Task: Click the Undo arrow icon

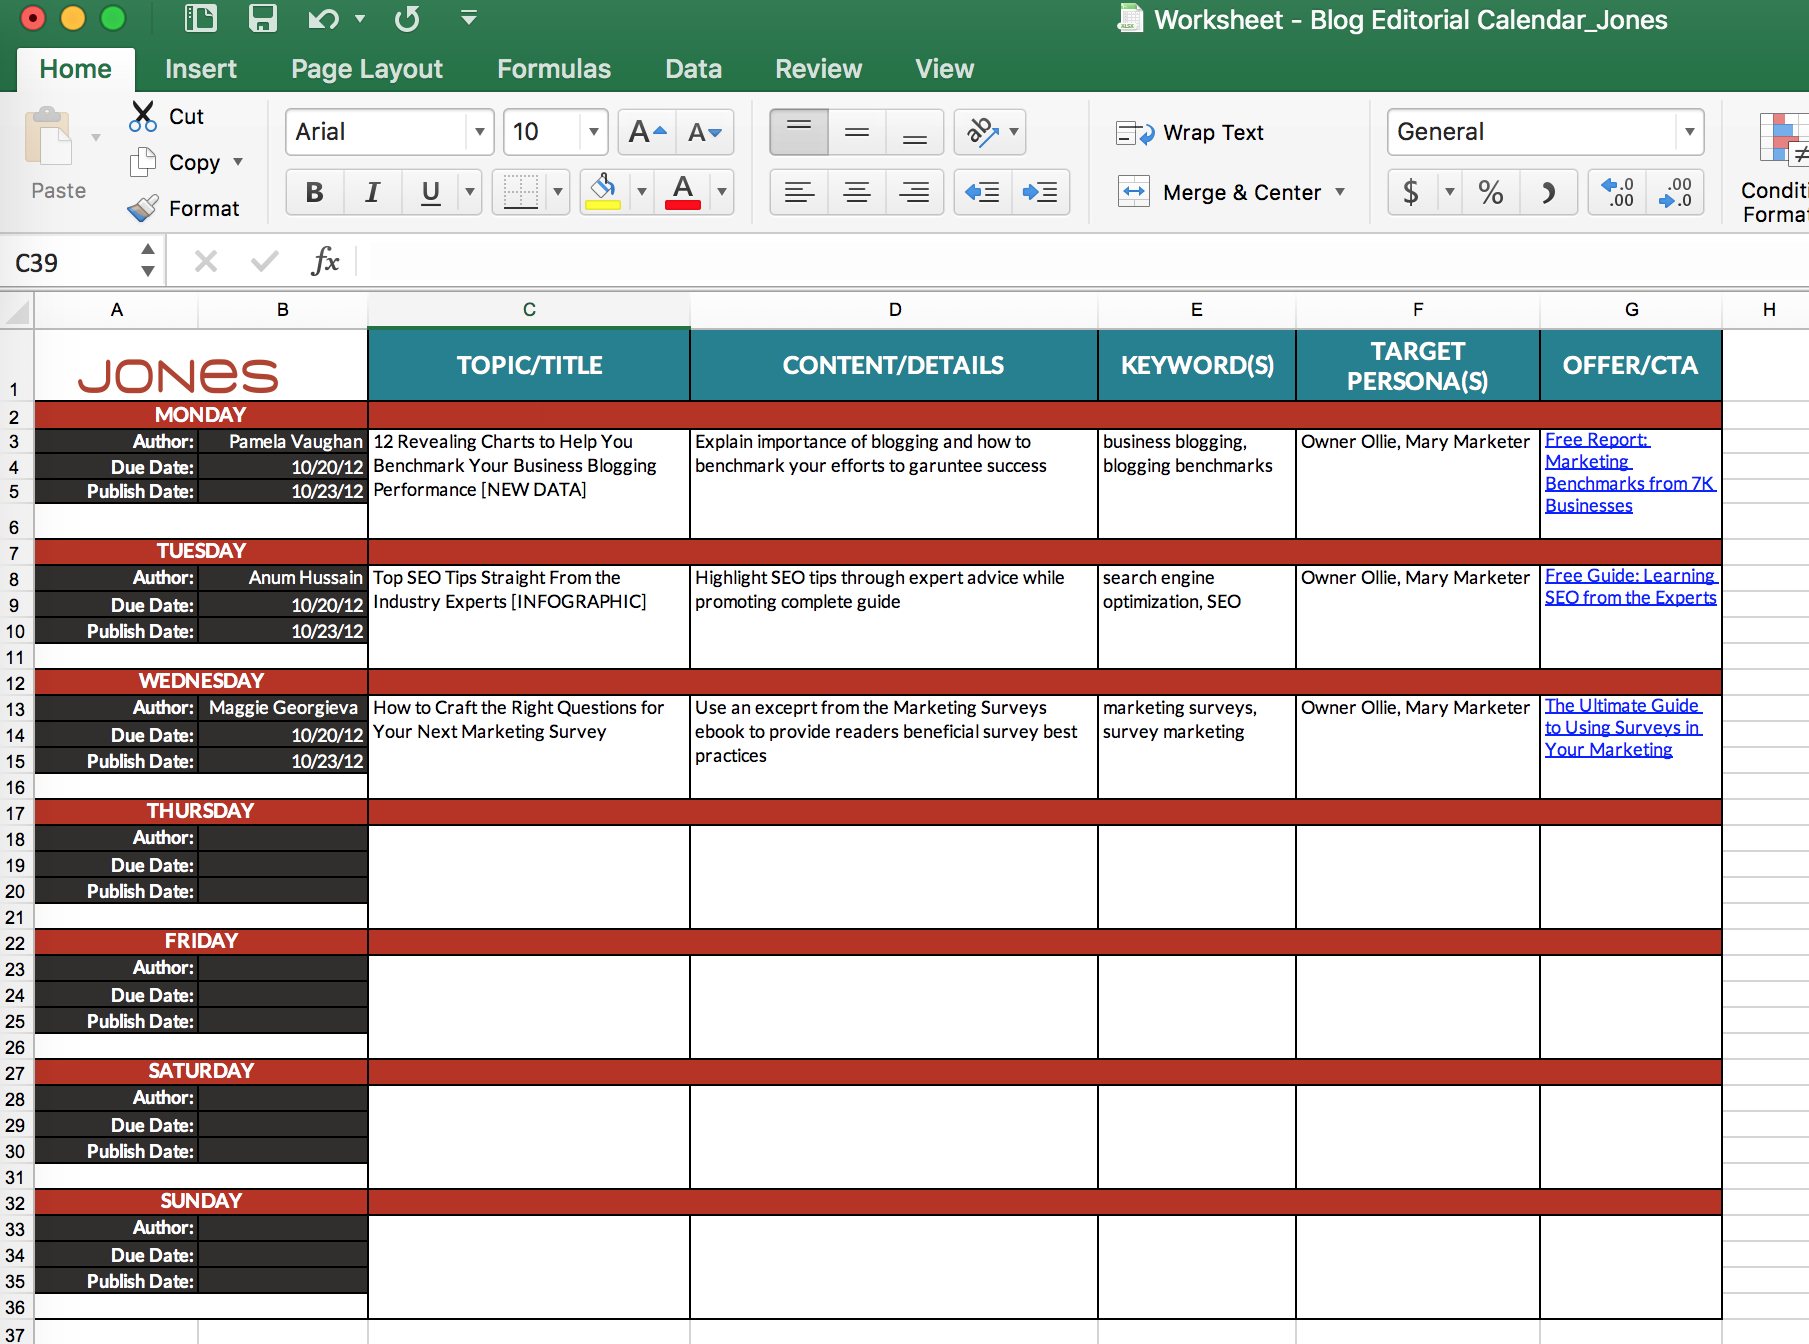Action: coord(323,19)
